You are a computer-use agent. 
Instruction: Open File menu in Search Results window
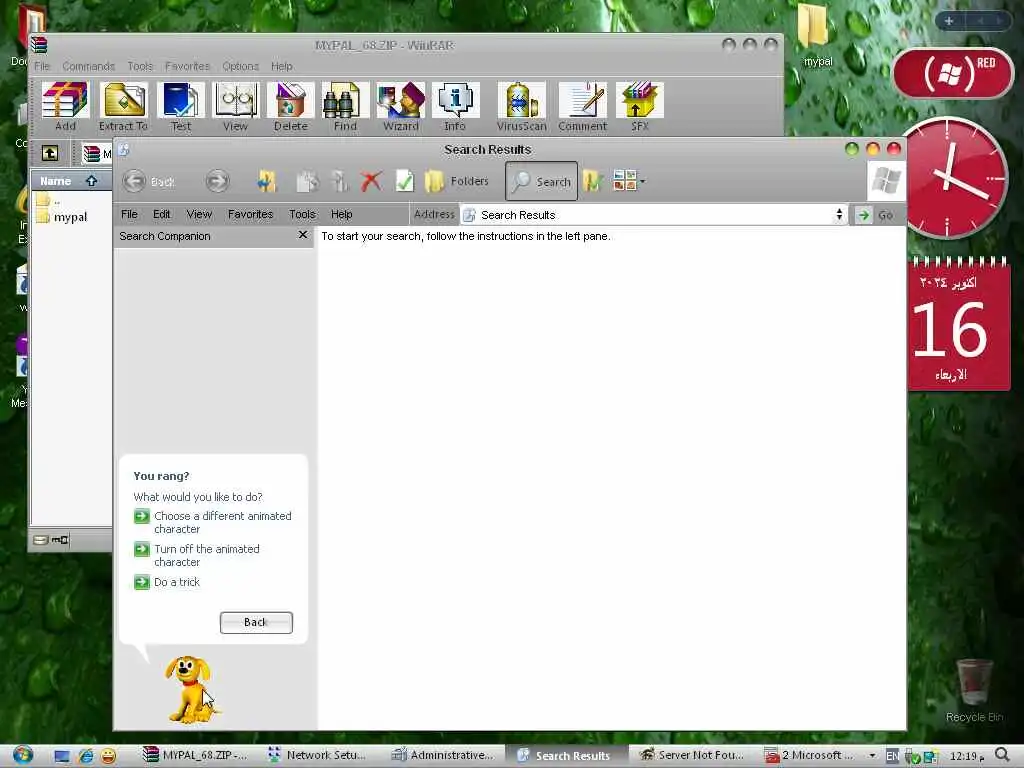(x=129, y=214)
